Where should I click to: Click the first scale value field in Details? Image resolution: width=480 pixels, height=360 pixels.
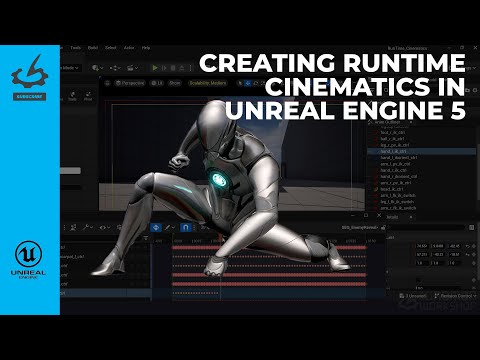click(x=422, y=263)
